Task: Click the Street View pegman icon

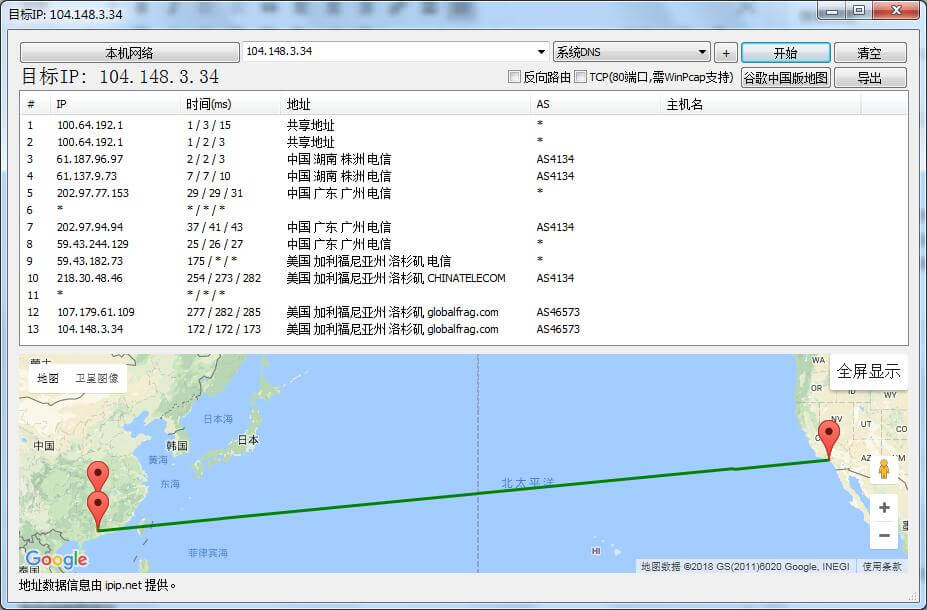Action: tap(883, 469)
